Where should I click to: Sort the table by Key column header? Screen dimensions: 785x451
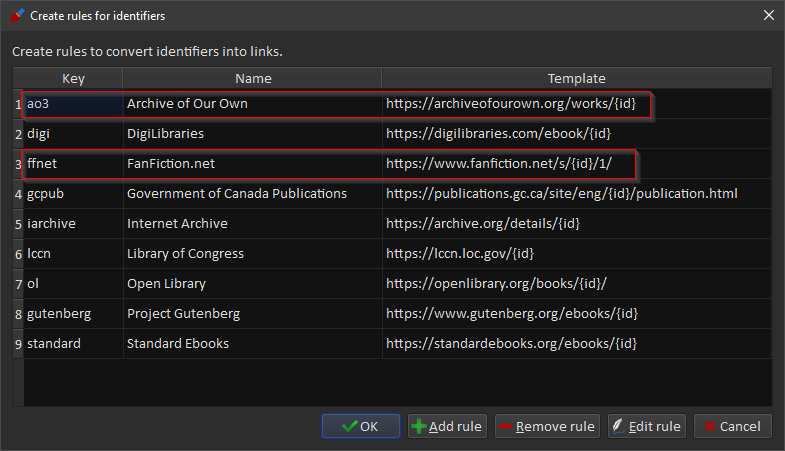coord(73,78)
